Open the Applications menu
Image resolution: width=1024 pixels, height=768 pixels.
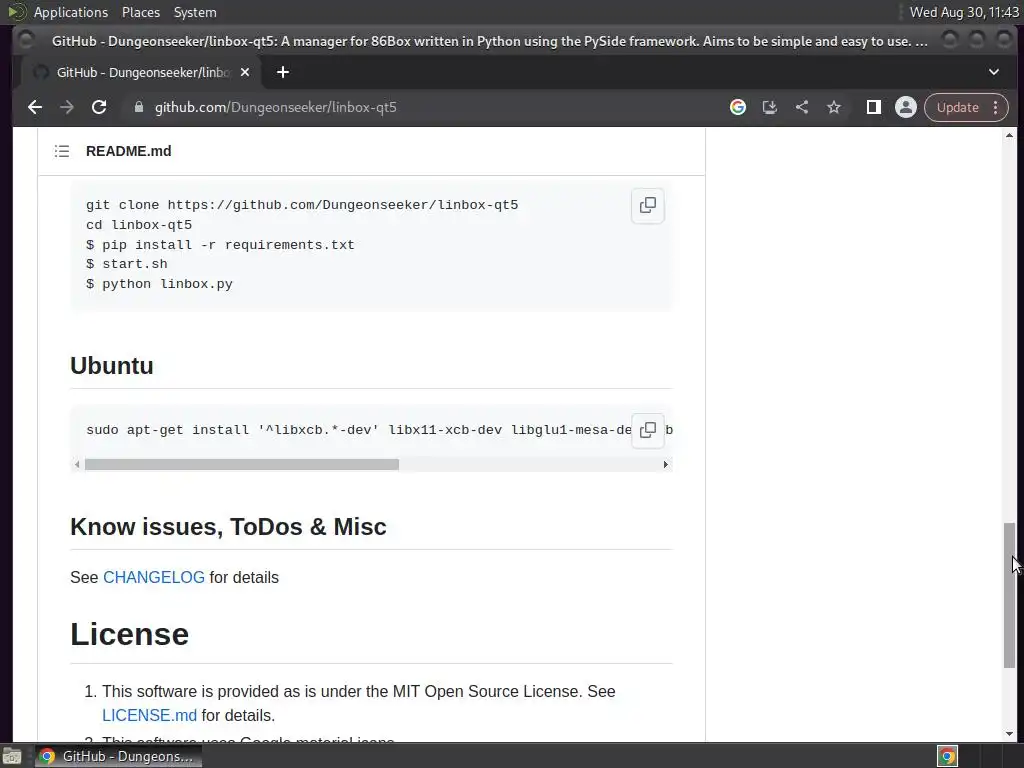tap(71, 12)
